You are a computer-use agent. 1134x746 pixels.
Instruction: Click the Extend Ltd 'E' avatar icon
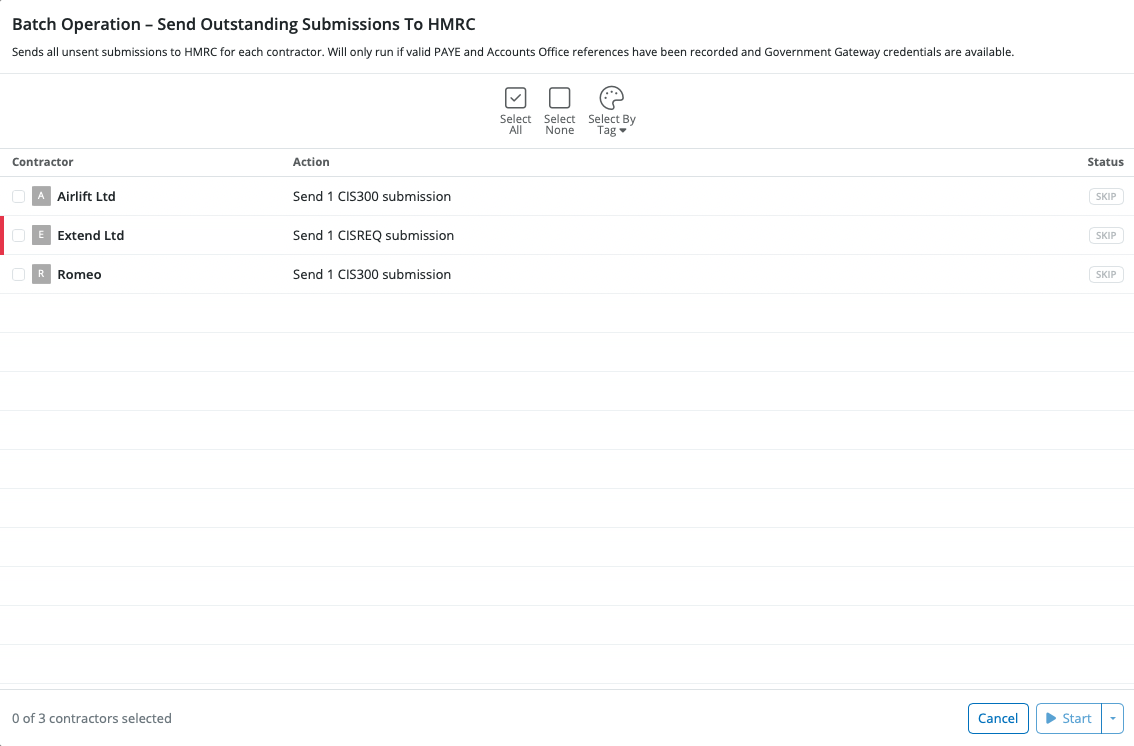pyautogui.click(x=41, y=235)
